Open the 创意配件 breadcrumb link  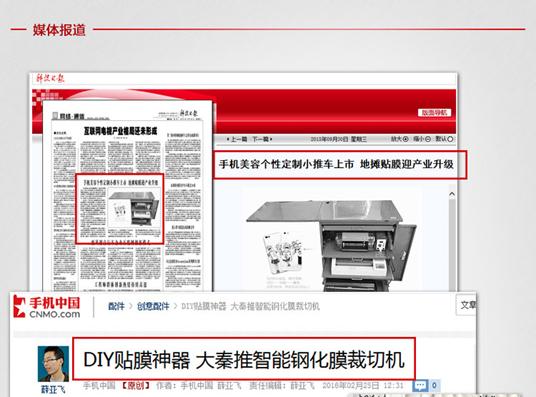153,306
